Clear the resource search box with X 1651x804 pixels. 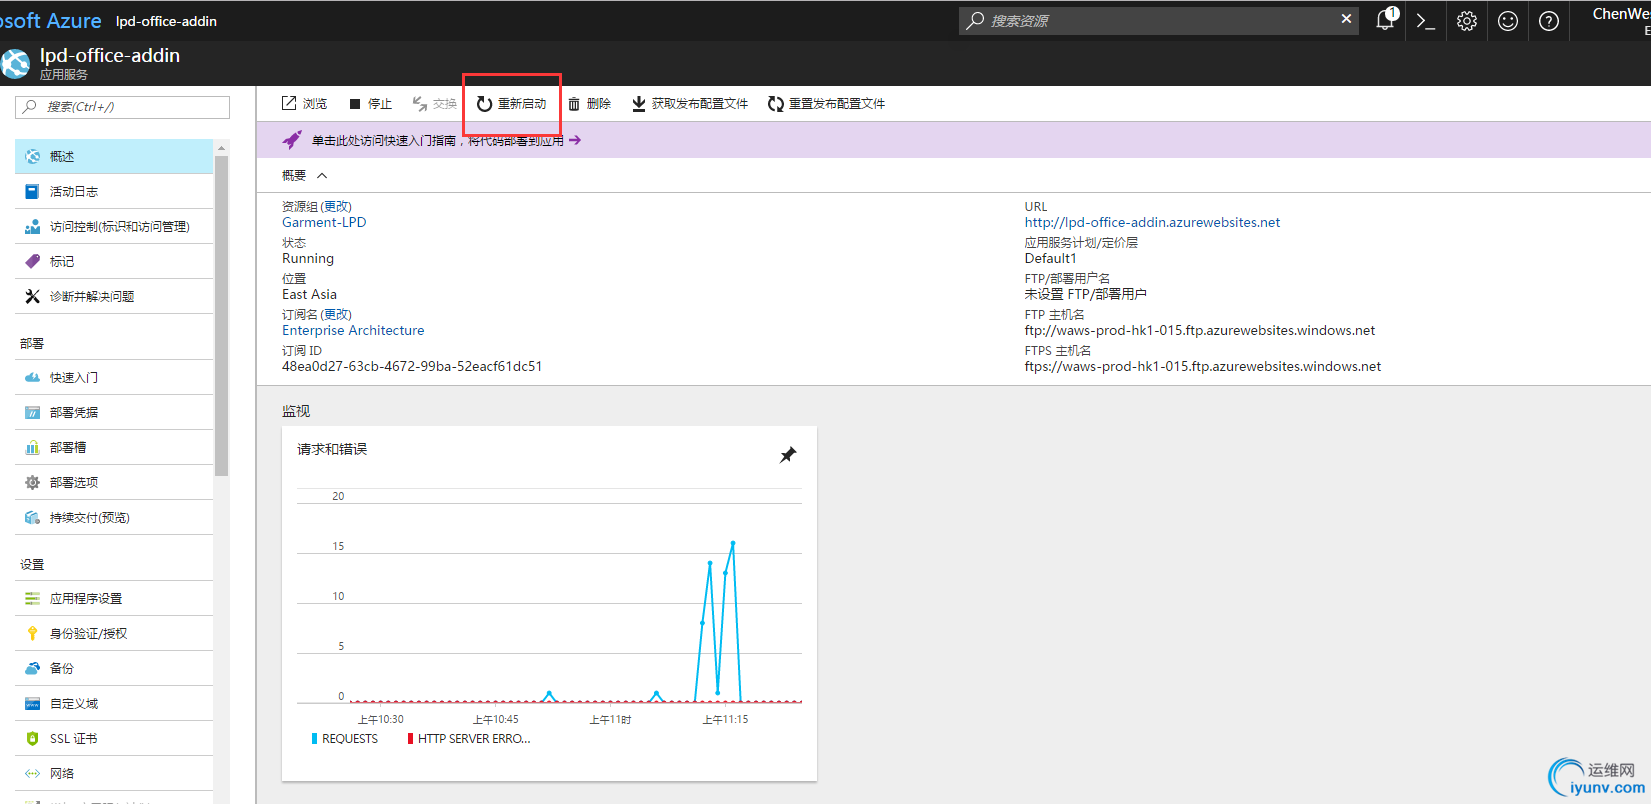1346,19
